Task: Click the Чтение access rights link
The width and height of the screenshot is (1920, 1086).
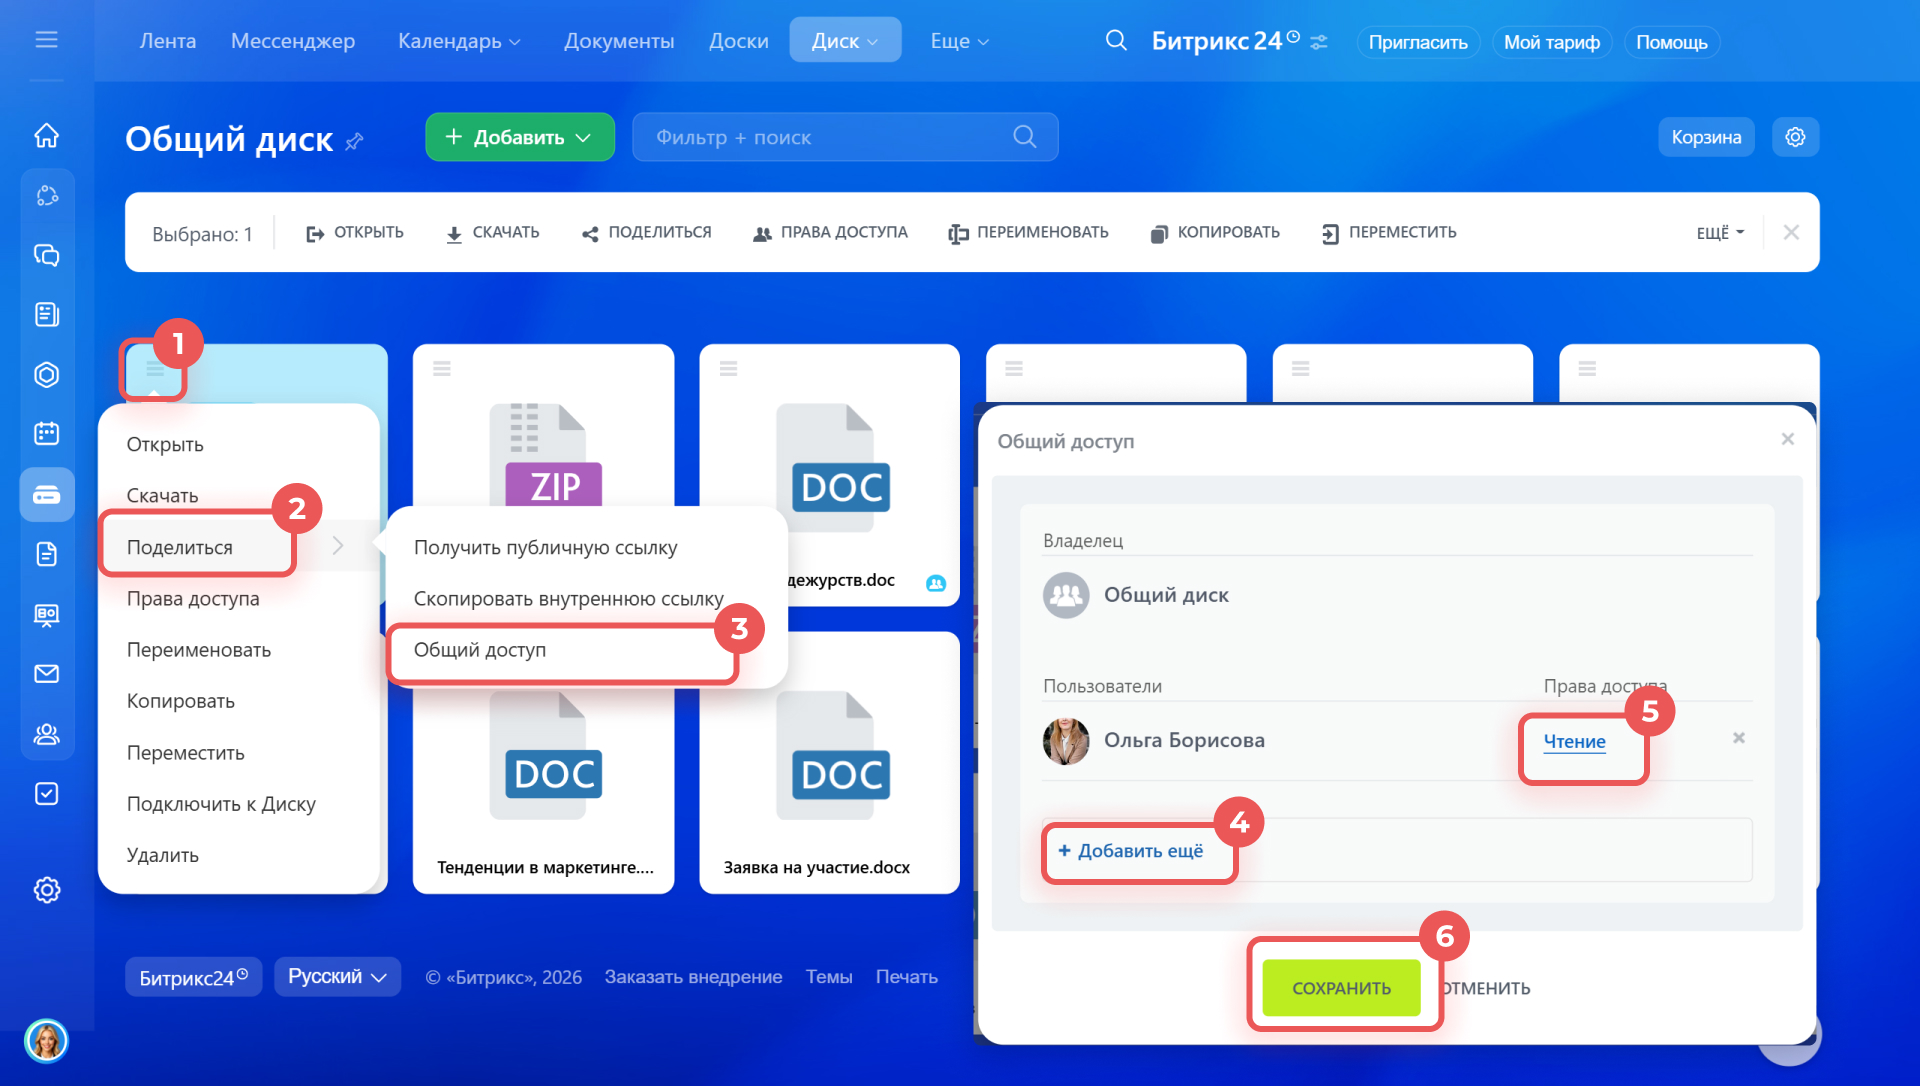Action: 1574,742
